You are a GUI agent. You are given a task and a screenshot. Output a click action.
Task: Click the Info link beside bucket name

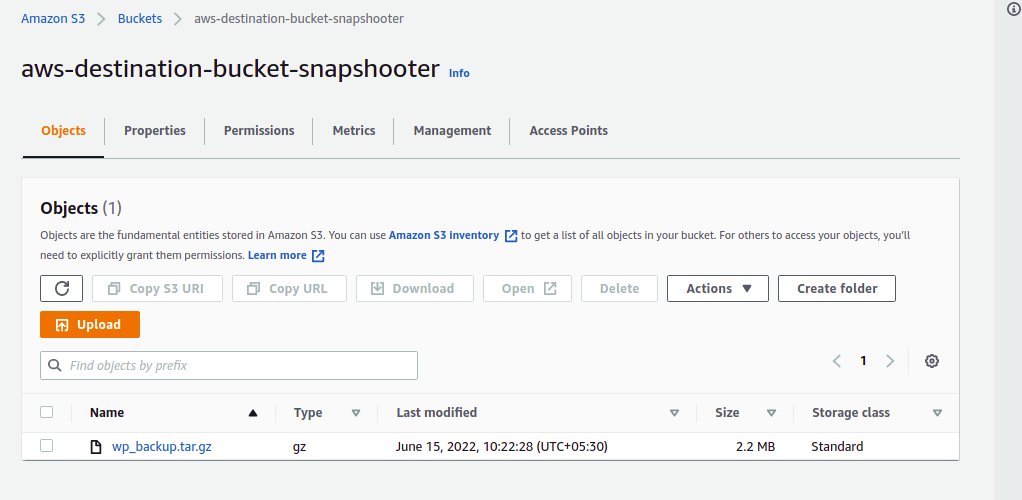coord(459,73)
